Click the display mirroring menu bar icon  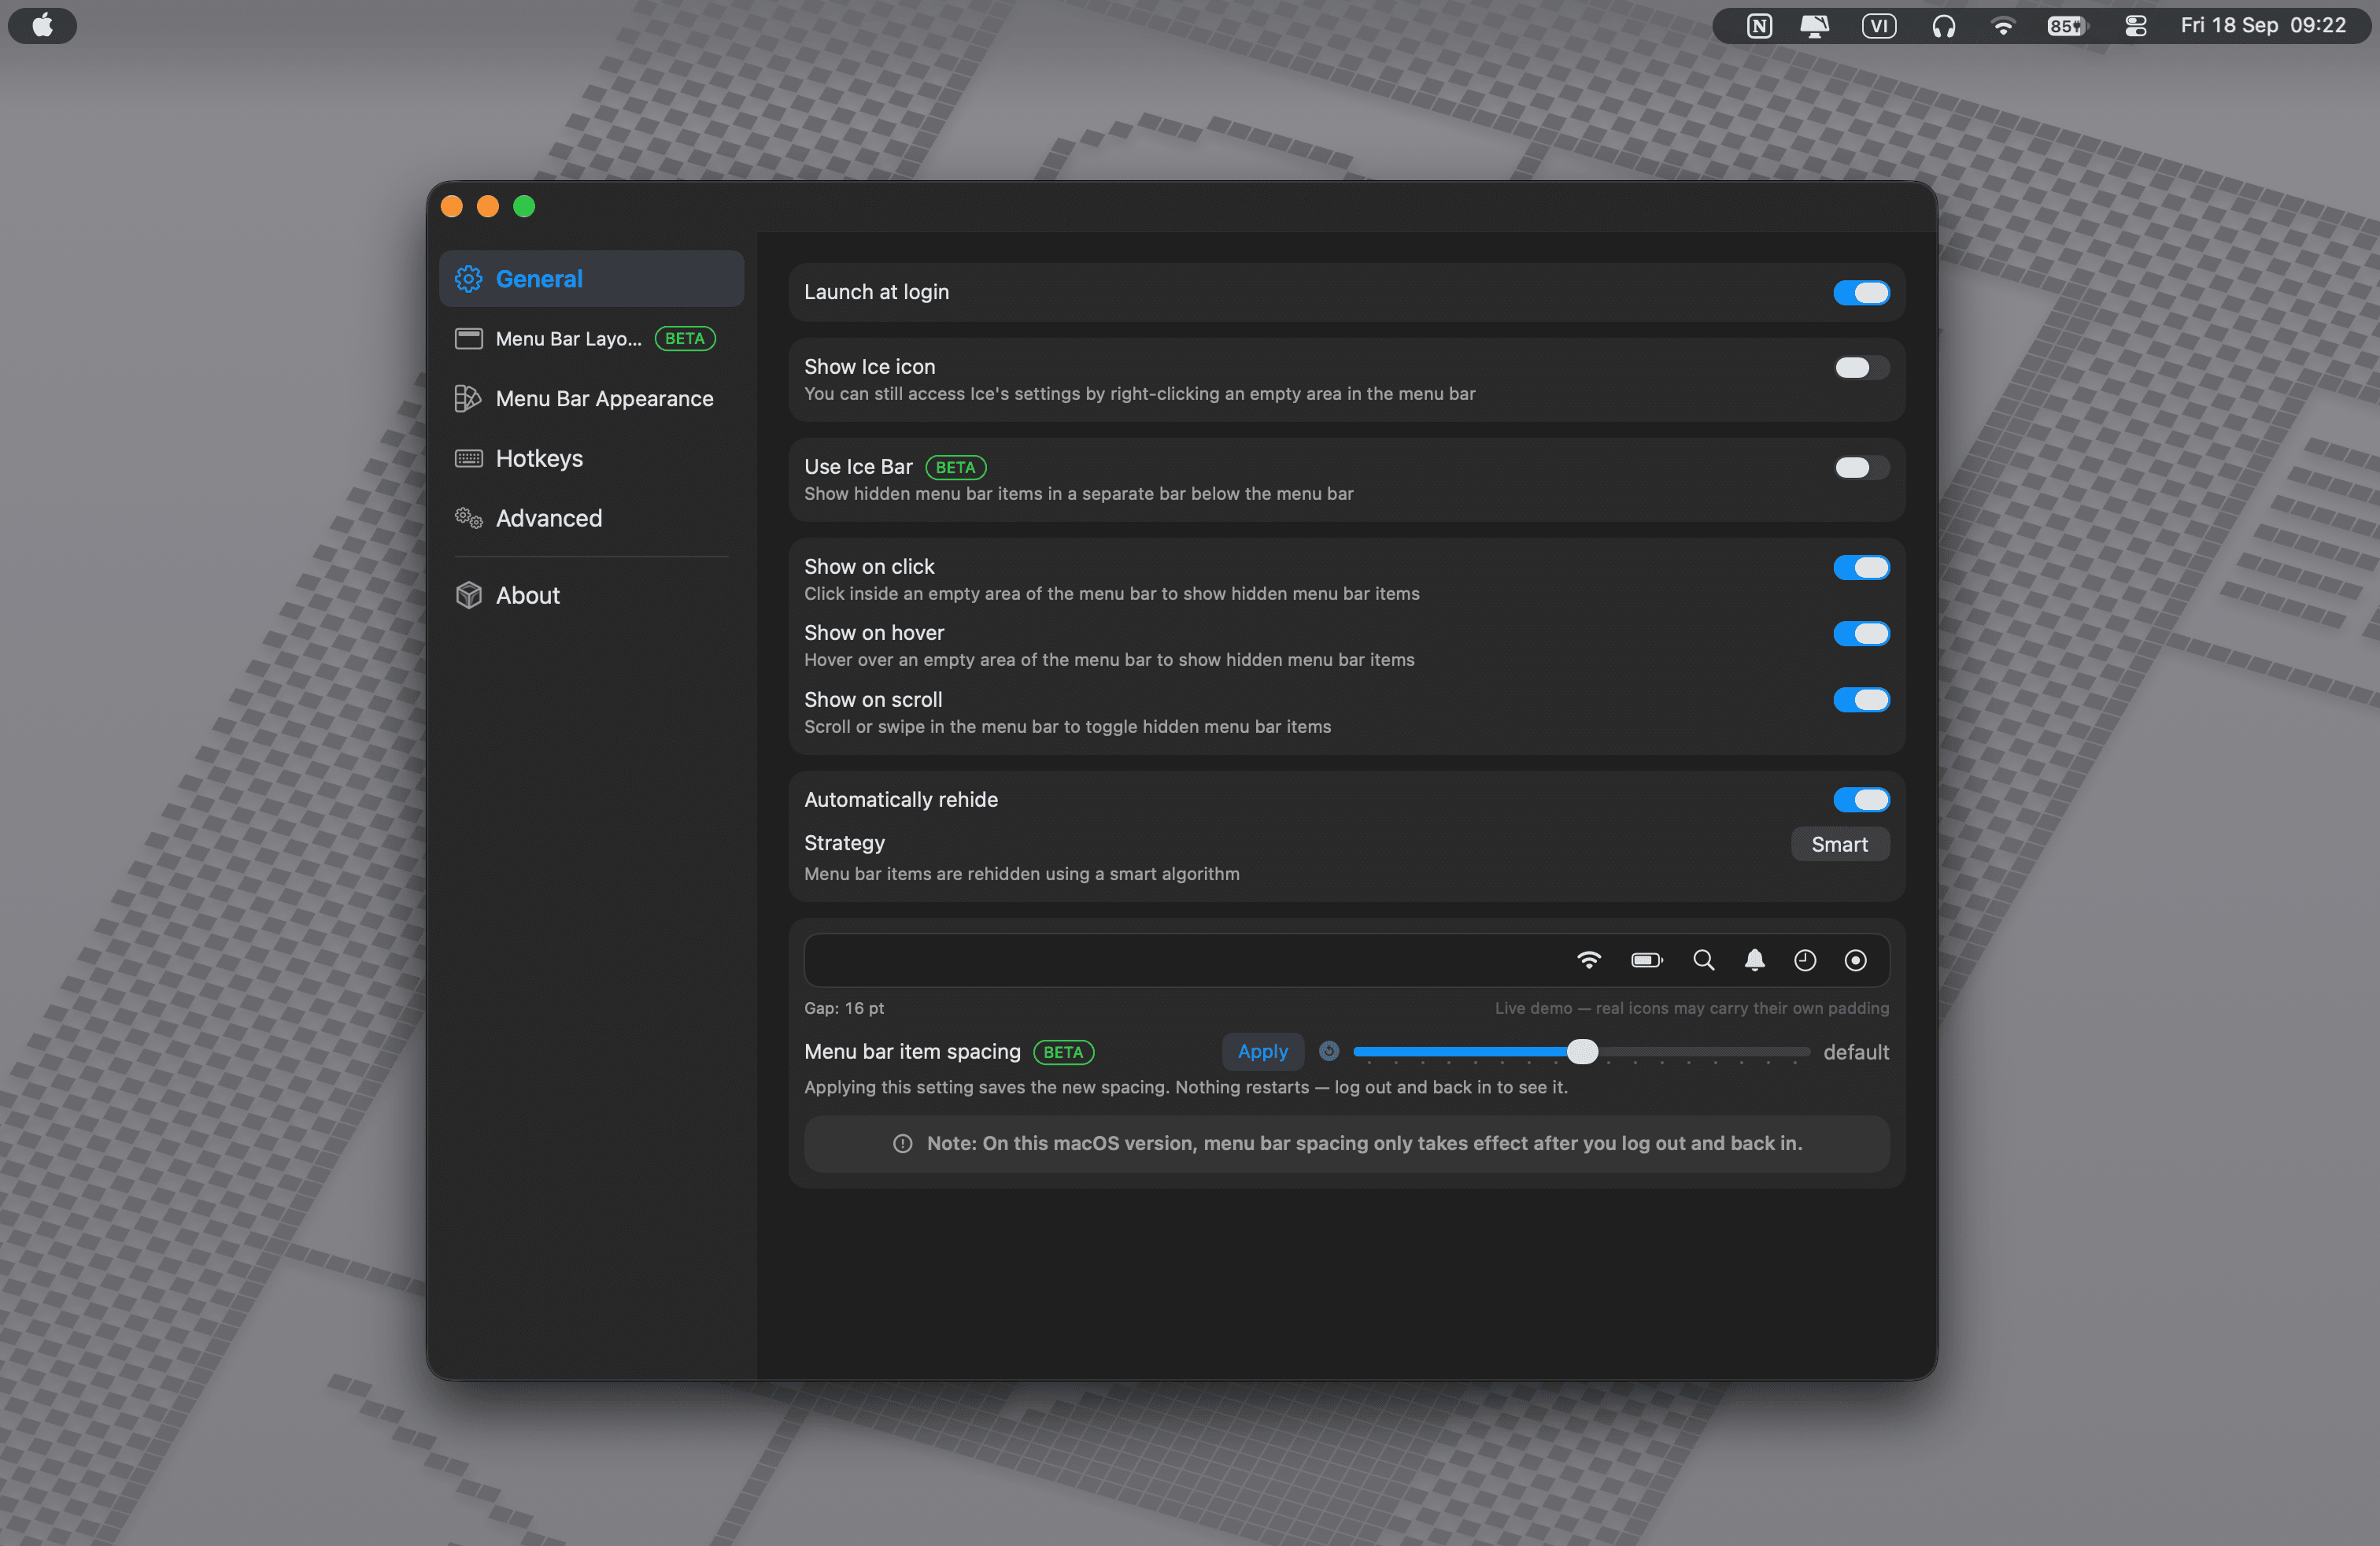[1814, 26]
